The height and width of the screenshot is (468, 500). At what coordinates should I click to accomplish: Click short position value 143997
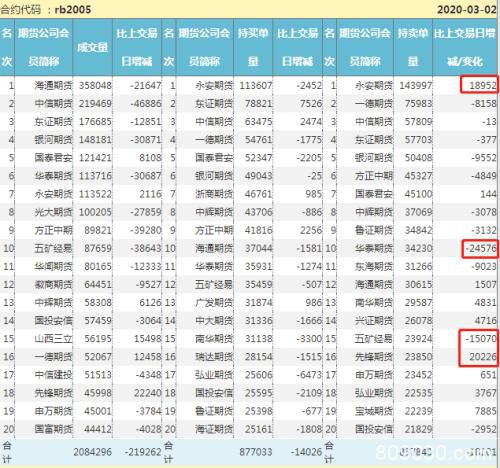click(x=416, y=86)
